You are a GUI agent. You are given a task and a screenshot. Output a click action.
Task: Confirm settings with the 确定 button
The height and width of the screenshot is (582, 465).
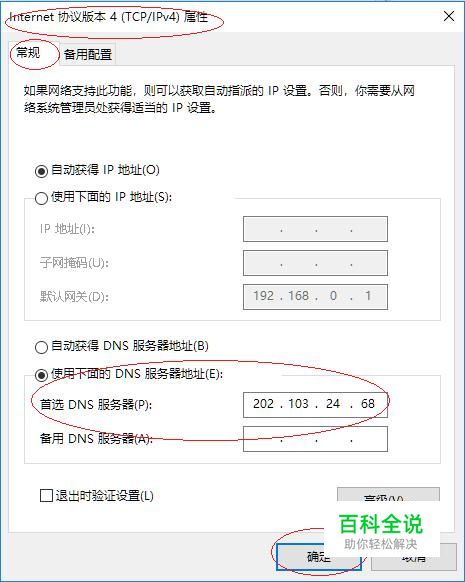pos(319,557)
